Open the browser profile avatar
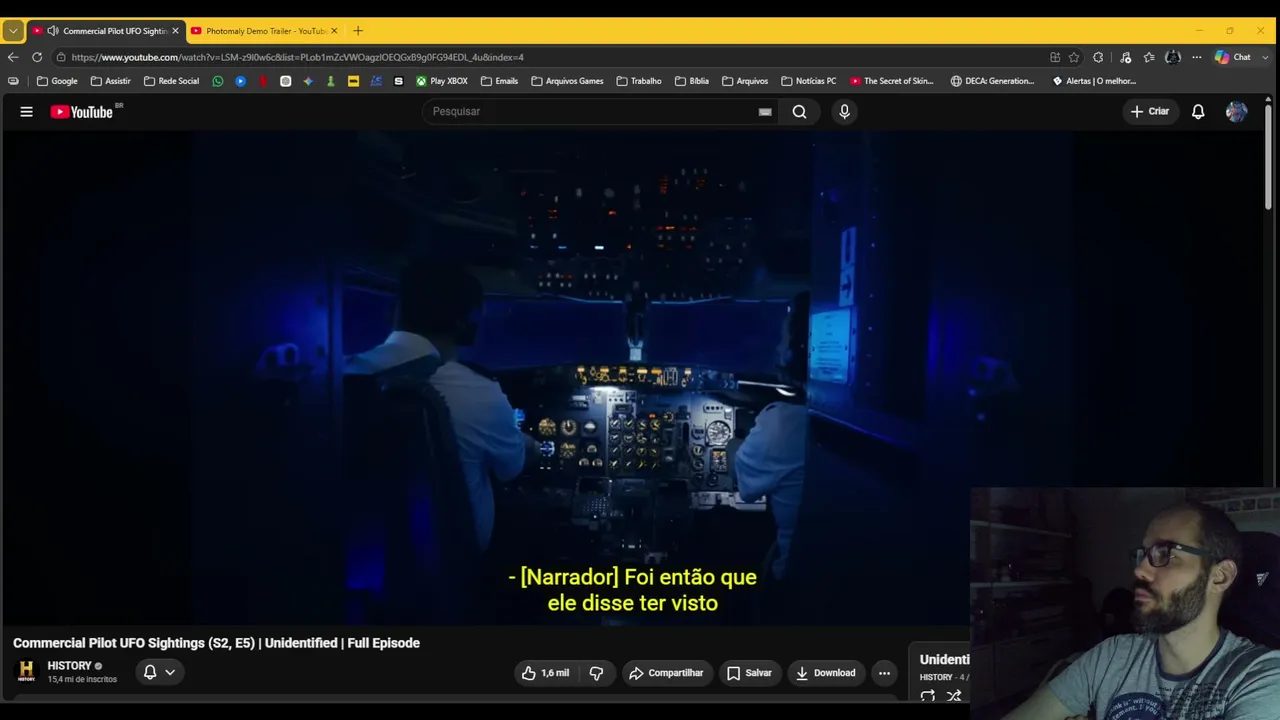This screenshot has width=1280, height=720. point(1173,57)
